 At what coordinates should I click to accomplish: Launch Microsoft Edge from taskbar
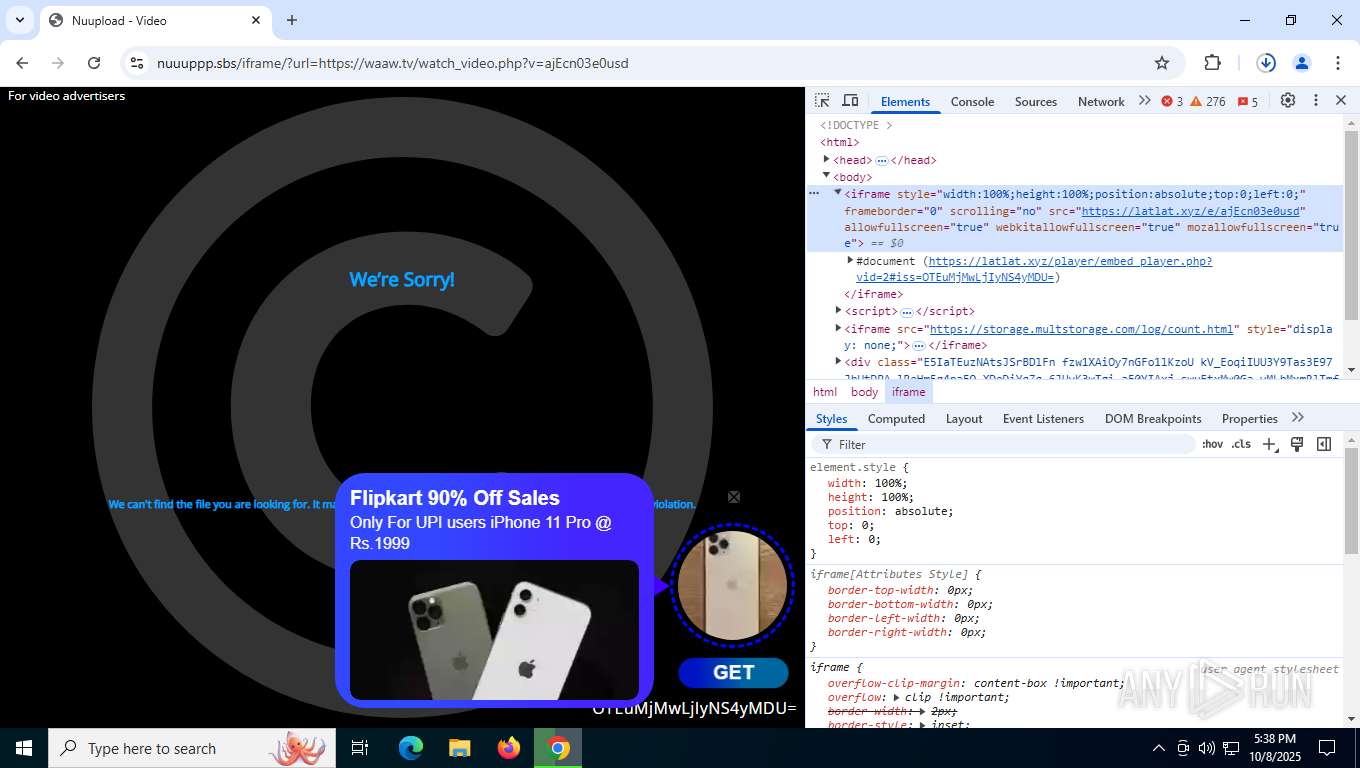click(411, 748)
